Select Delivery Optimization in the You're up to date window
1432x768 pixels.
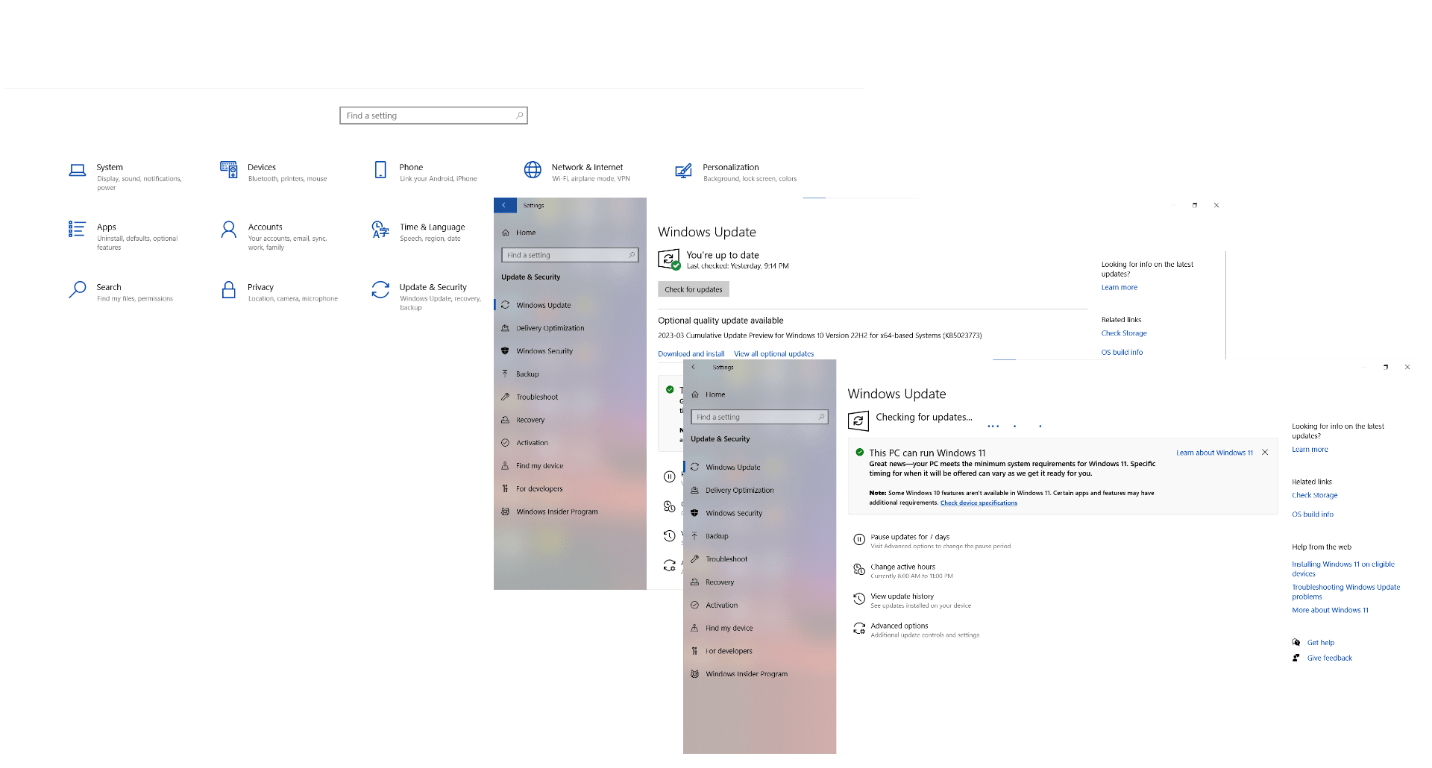point(550,328)
